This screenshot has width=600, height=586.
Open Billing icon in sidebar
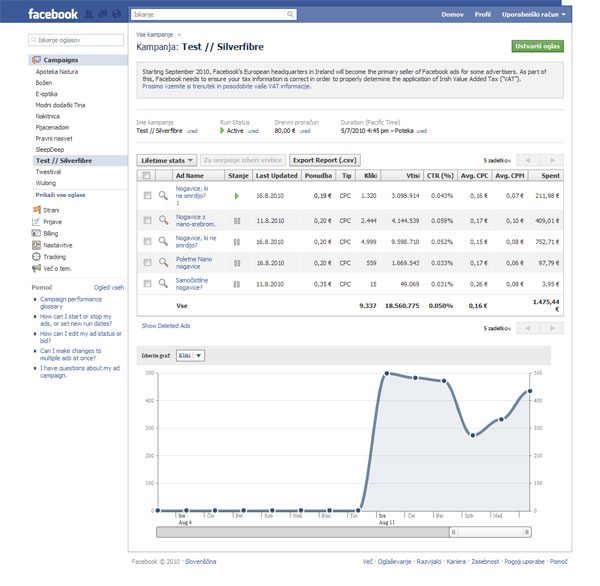36,233
